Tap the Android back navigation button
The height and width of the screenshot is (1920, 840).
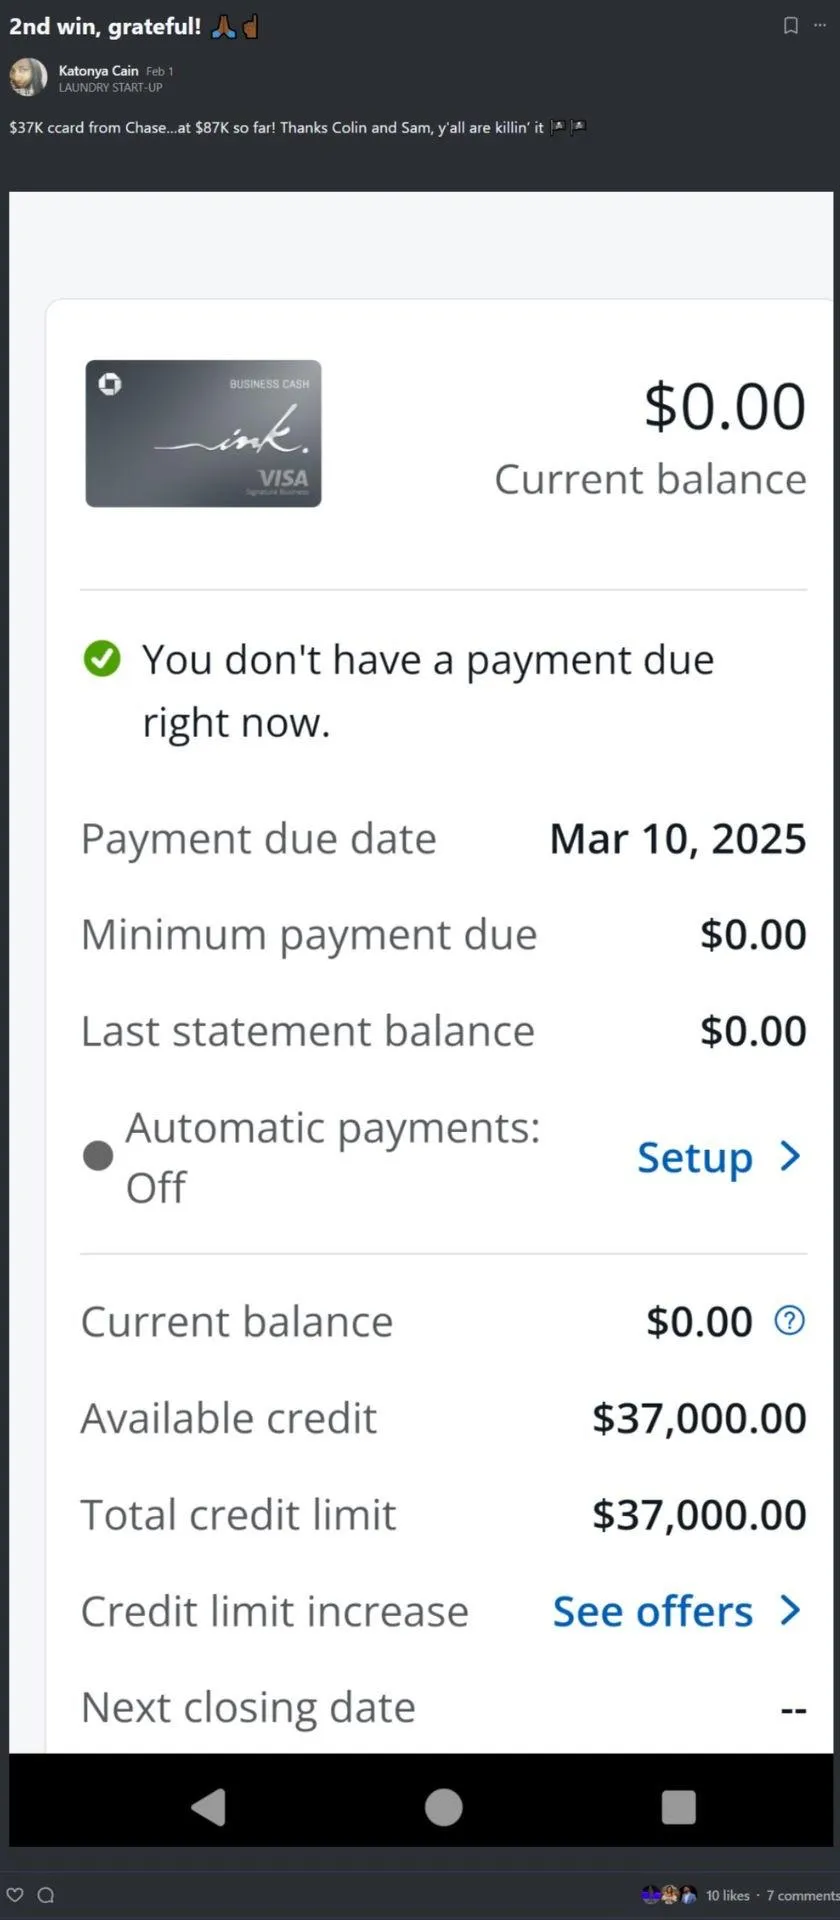pos(208,1807)
